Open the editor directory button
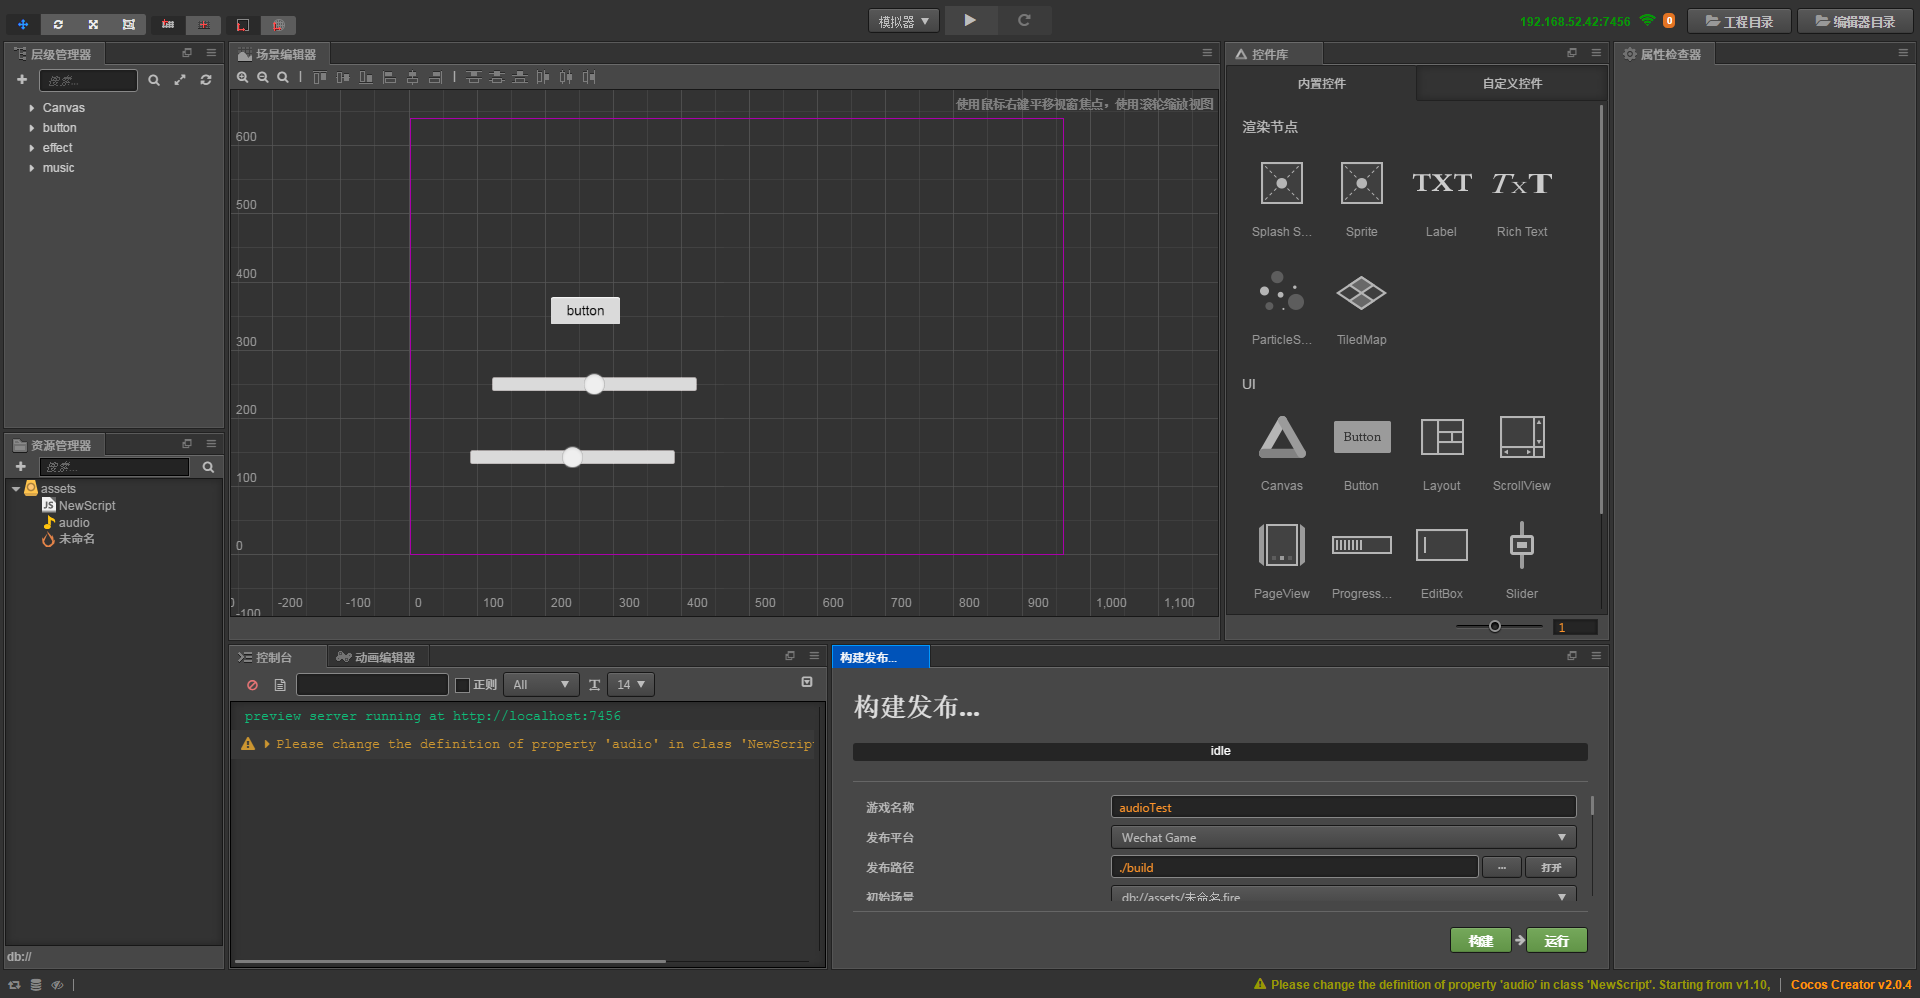1920x998 pixels. click(1856, 21)
